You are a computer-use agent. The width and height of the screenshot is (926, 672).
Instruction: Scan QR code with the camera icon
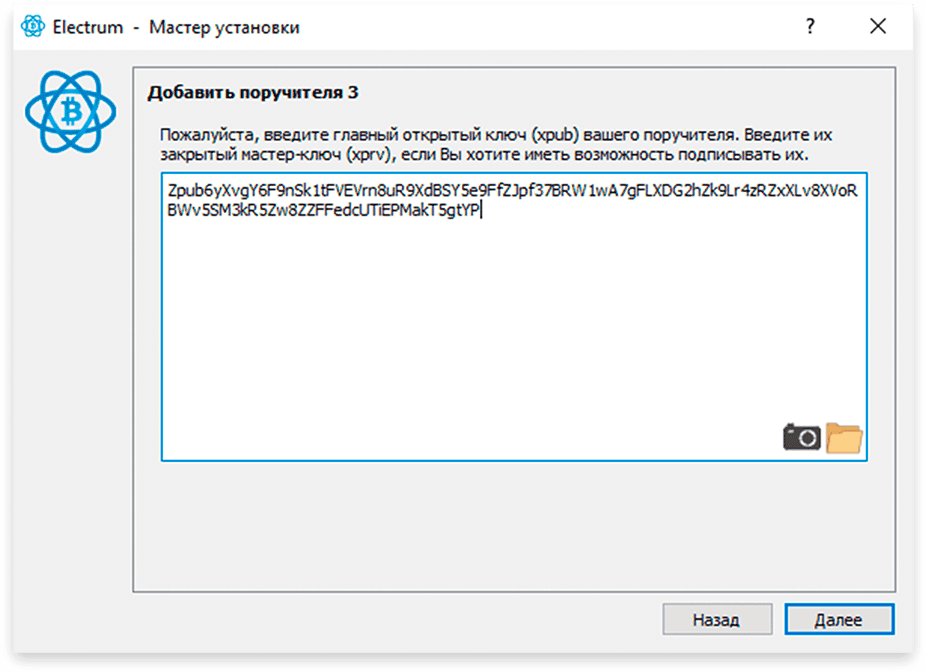(801, 438)
